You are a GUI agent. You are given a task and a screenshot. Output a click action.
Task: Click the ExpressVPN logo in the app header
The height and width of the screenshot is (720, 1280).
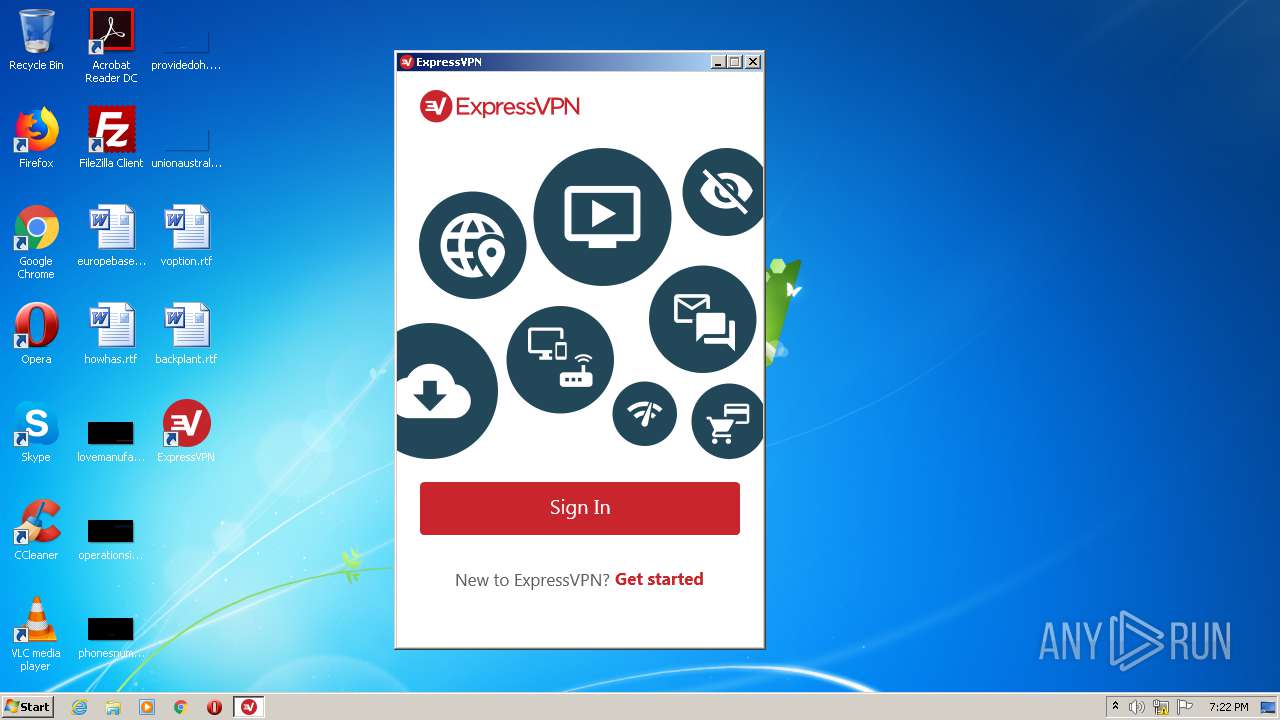click(500, 106)
